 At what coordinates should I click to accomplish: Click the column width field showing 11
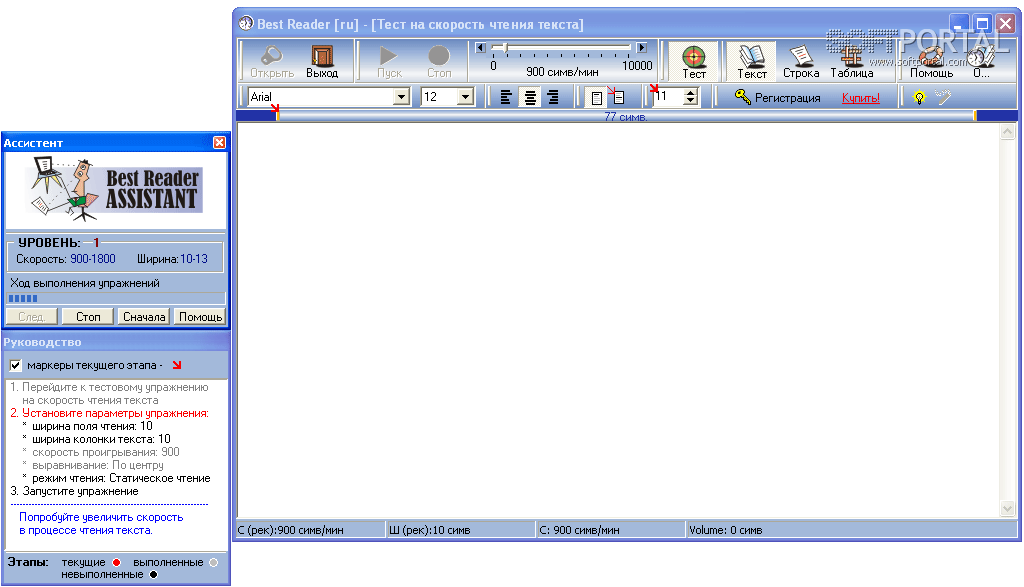(668, 97)
